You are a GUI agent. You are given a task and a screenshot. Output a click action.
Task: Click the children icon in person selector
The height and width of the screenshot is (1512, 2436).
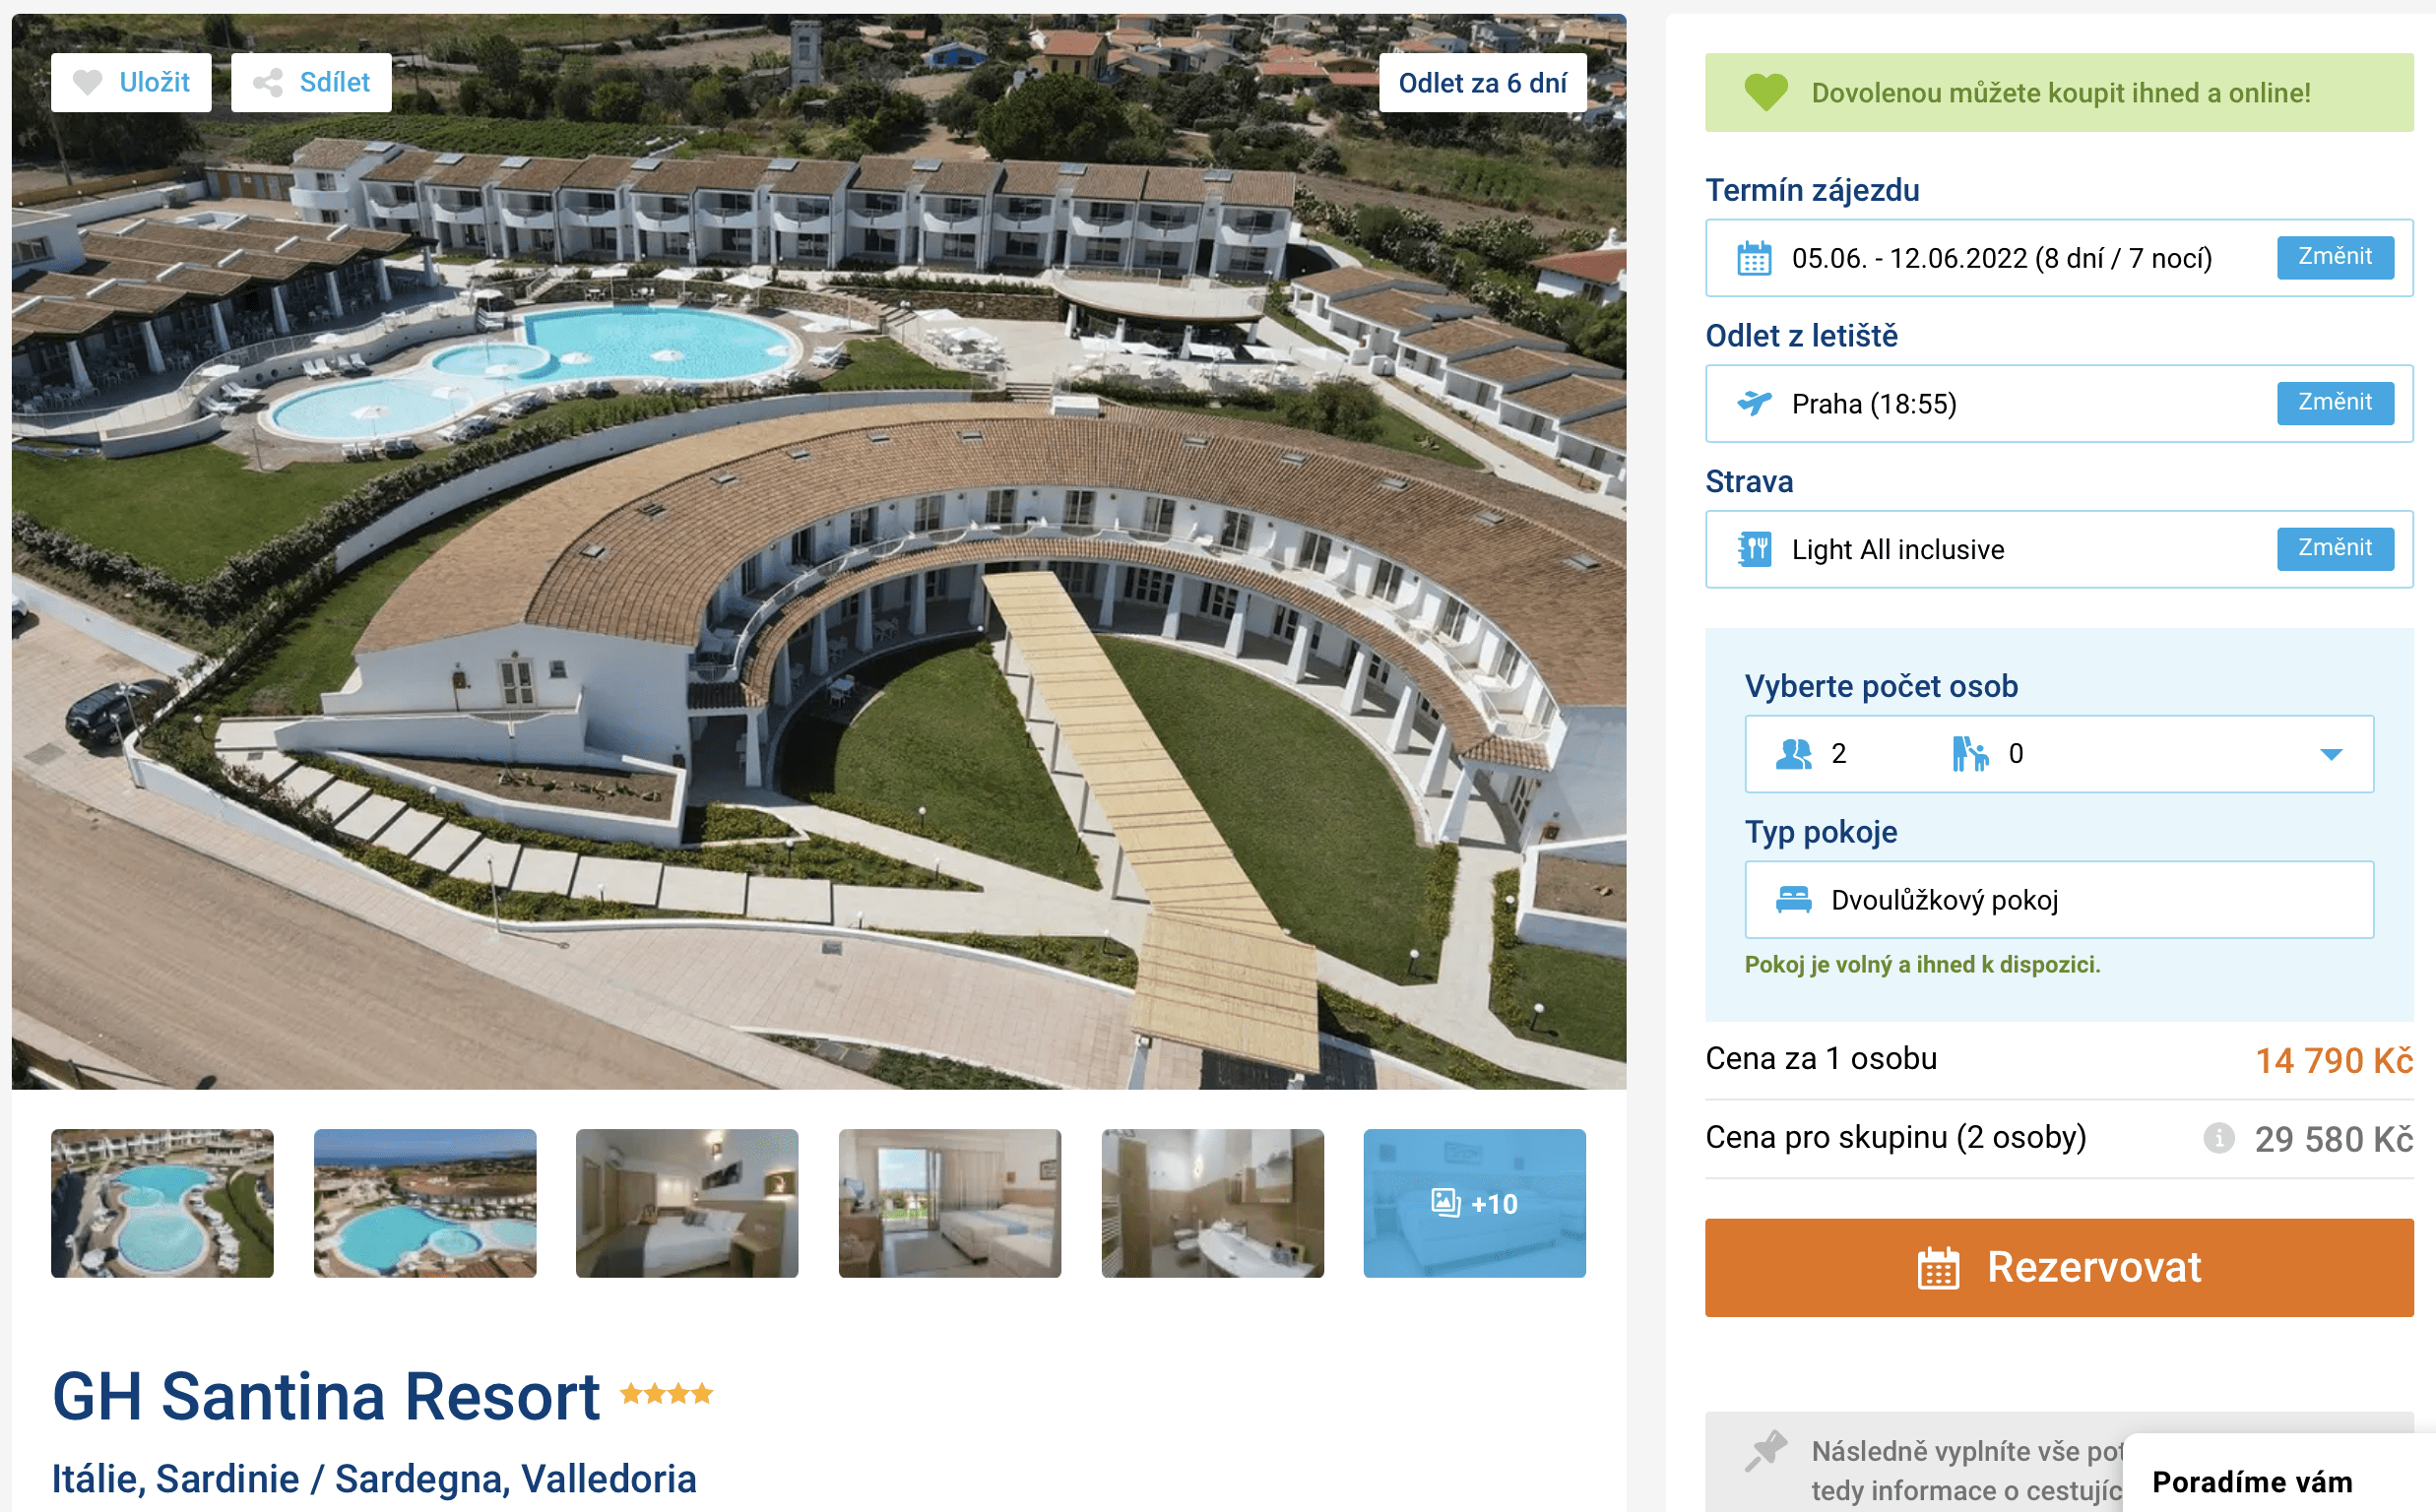pyautogui.click(x=1969, y=754)
